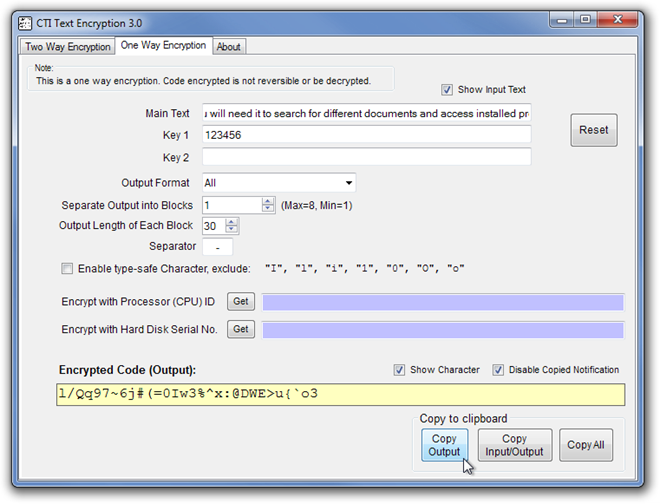
Task: Click the block length field showing 30
Action: [214, 226]
